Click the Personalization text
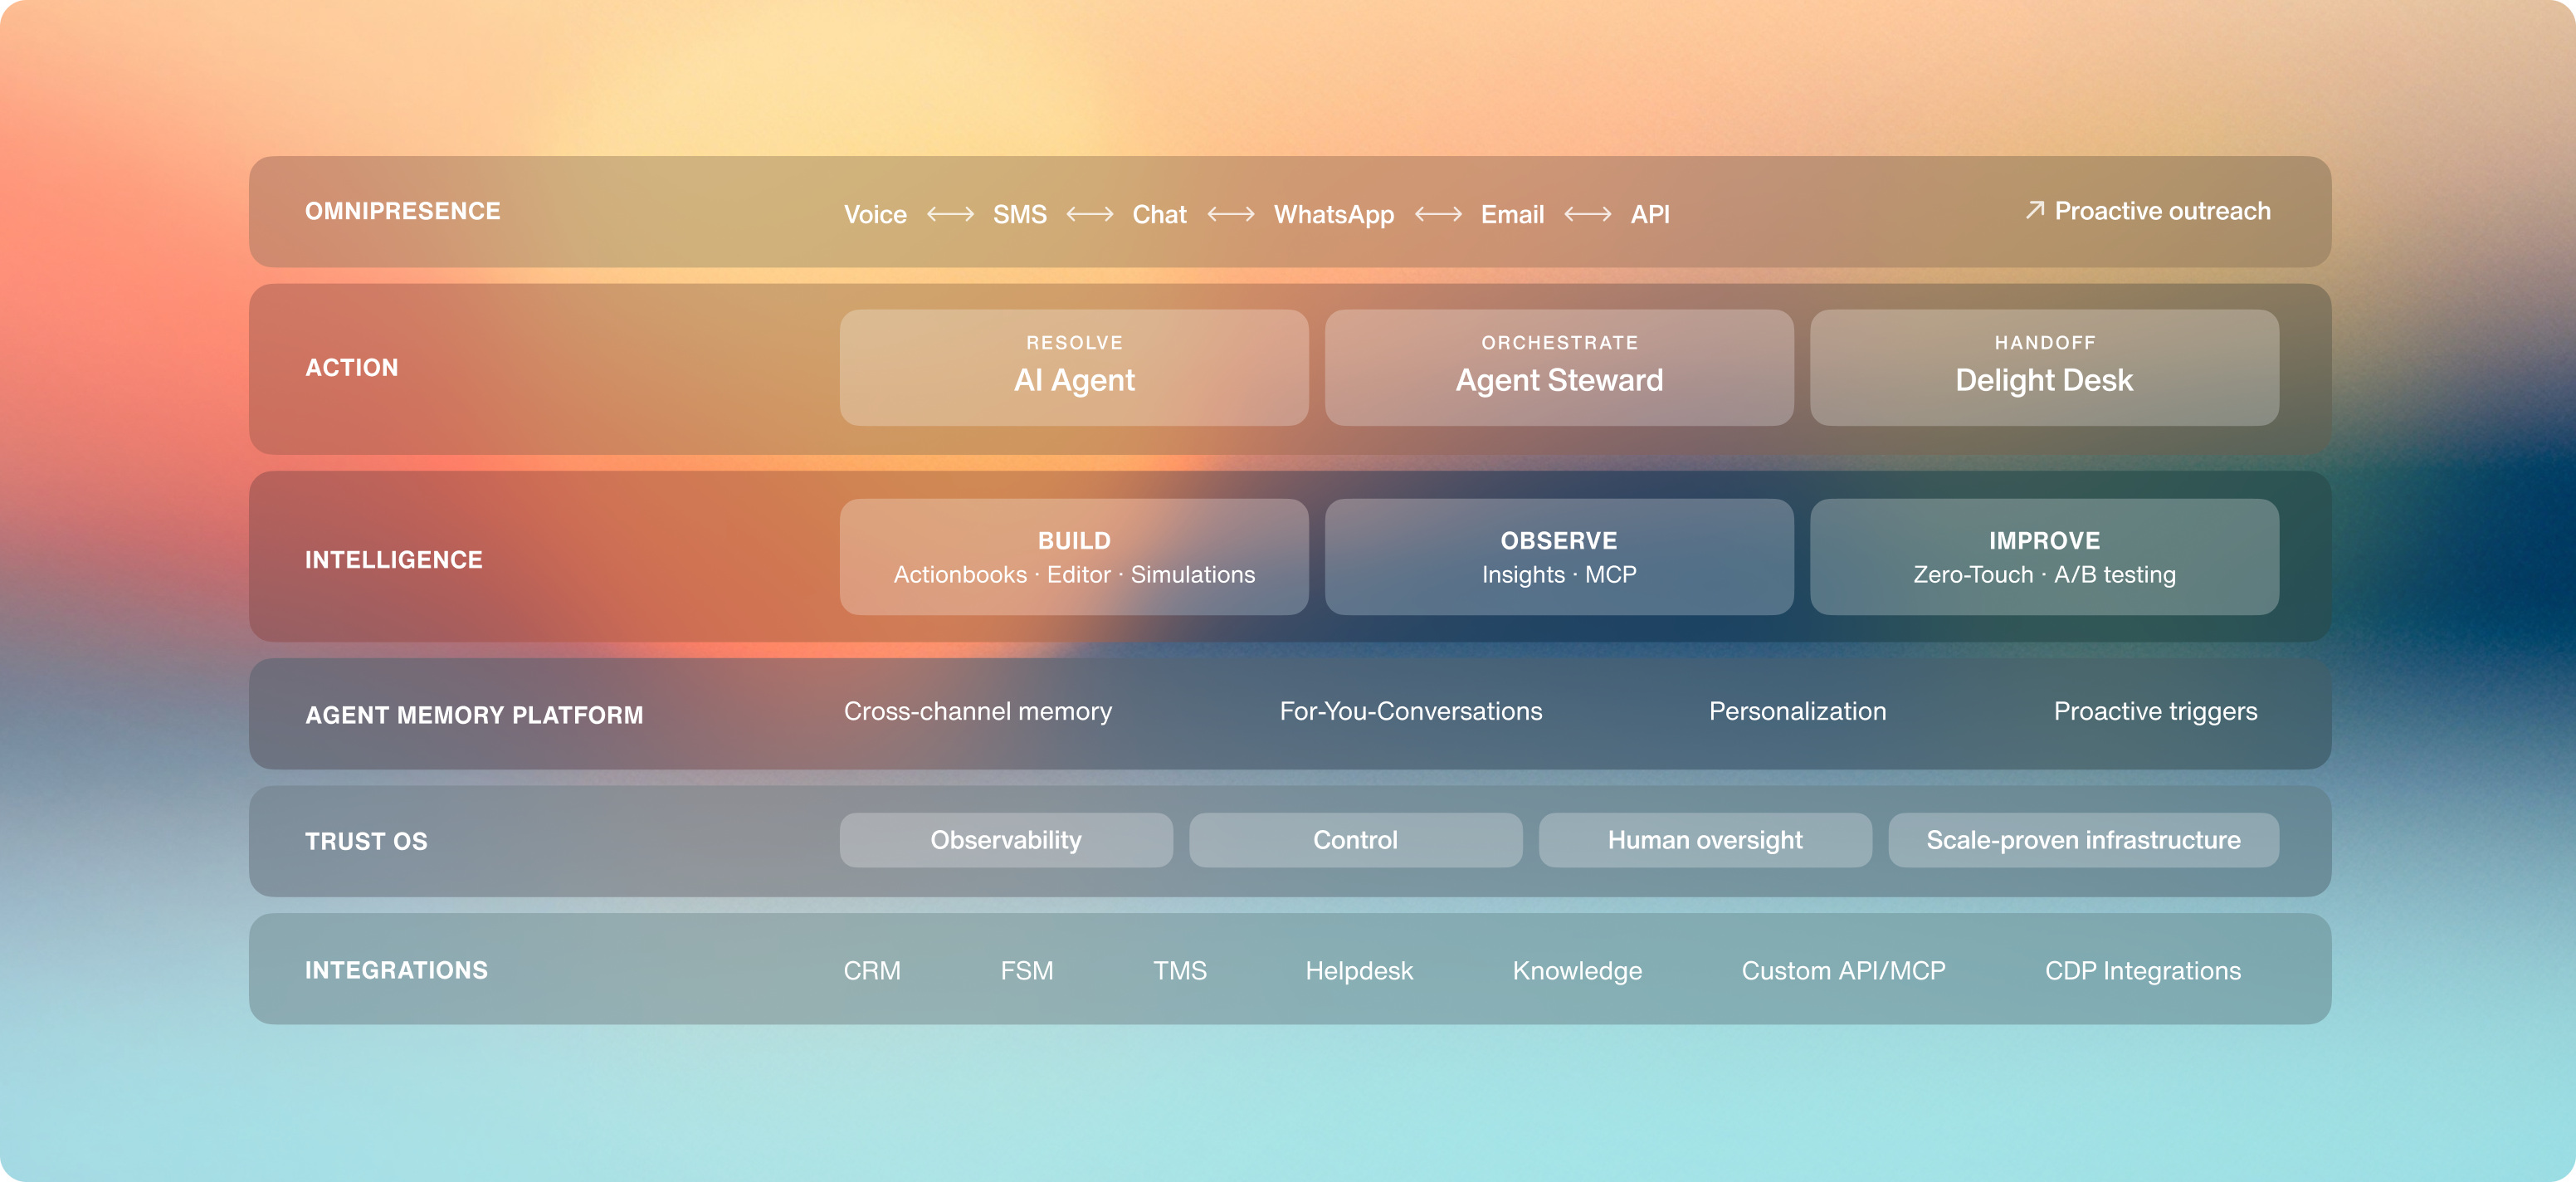 tap(1797, 711)
